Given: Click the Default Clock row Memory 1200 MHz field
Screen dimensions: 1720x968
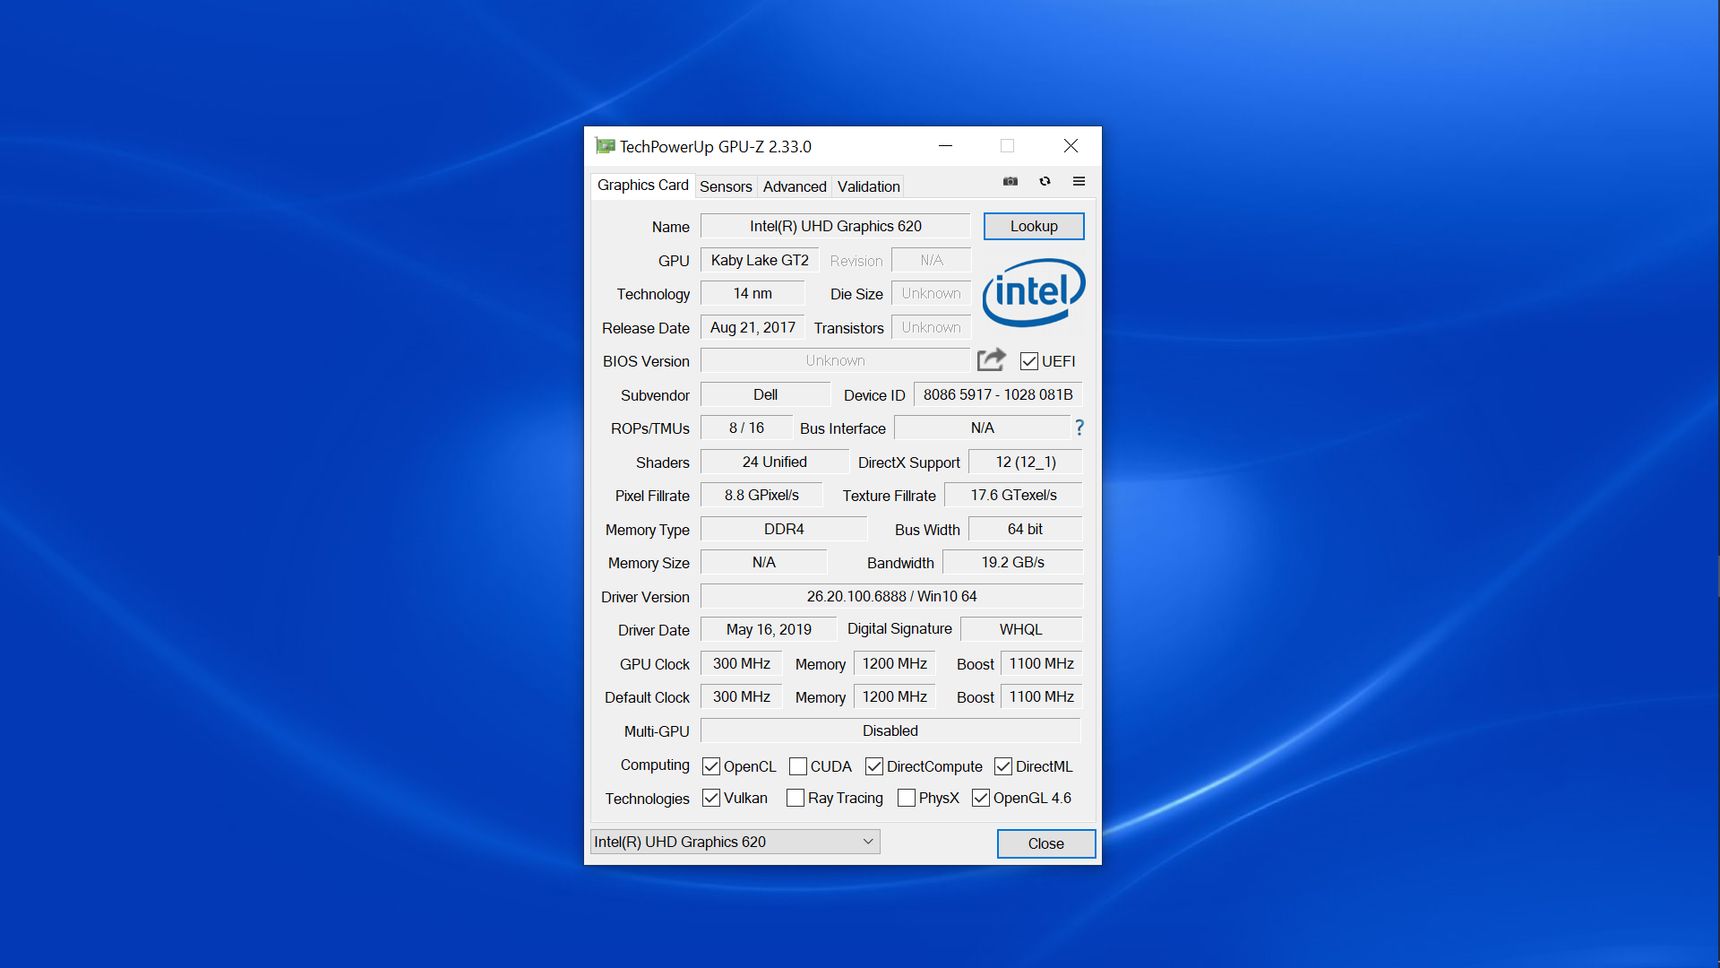Looking at the screenshot, I should (895, 696).
